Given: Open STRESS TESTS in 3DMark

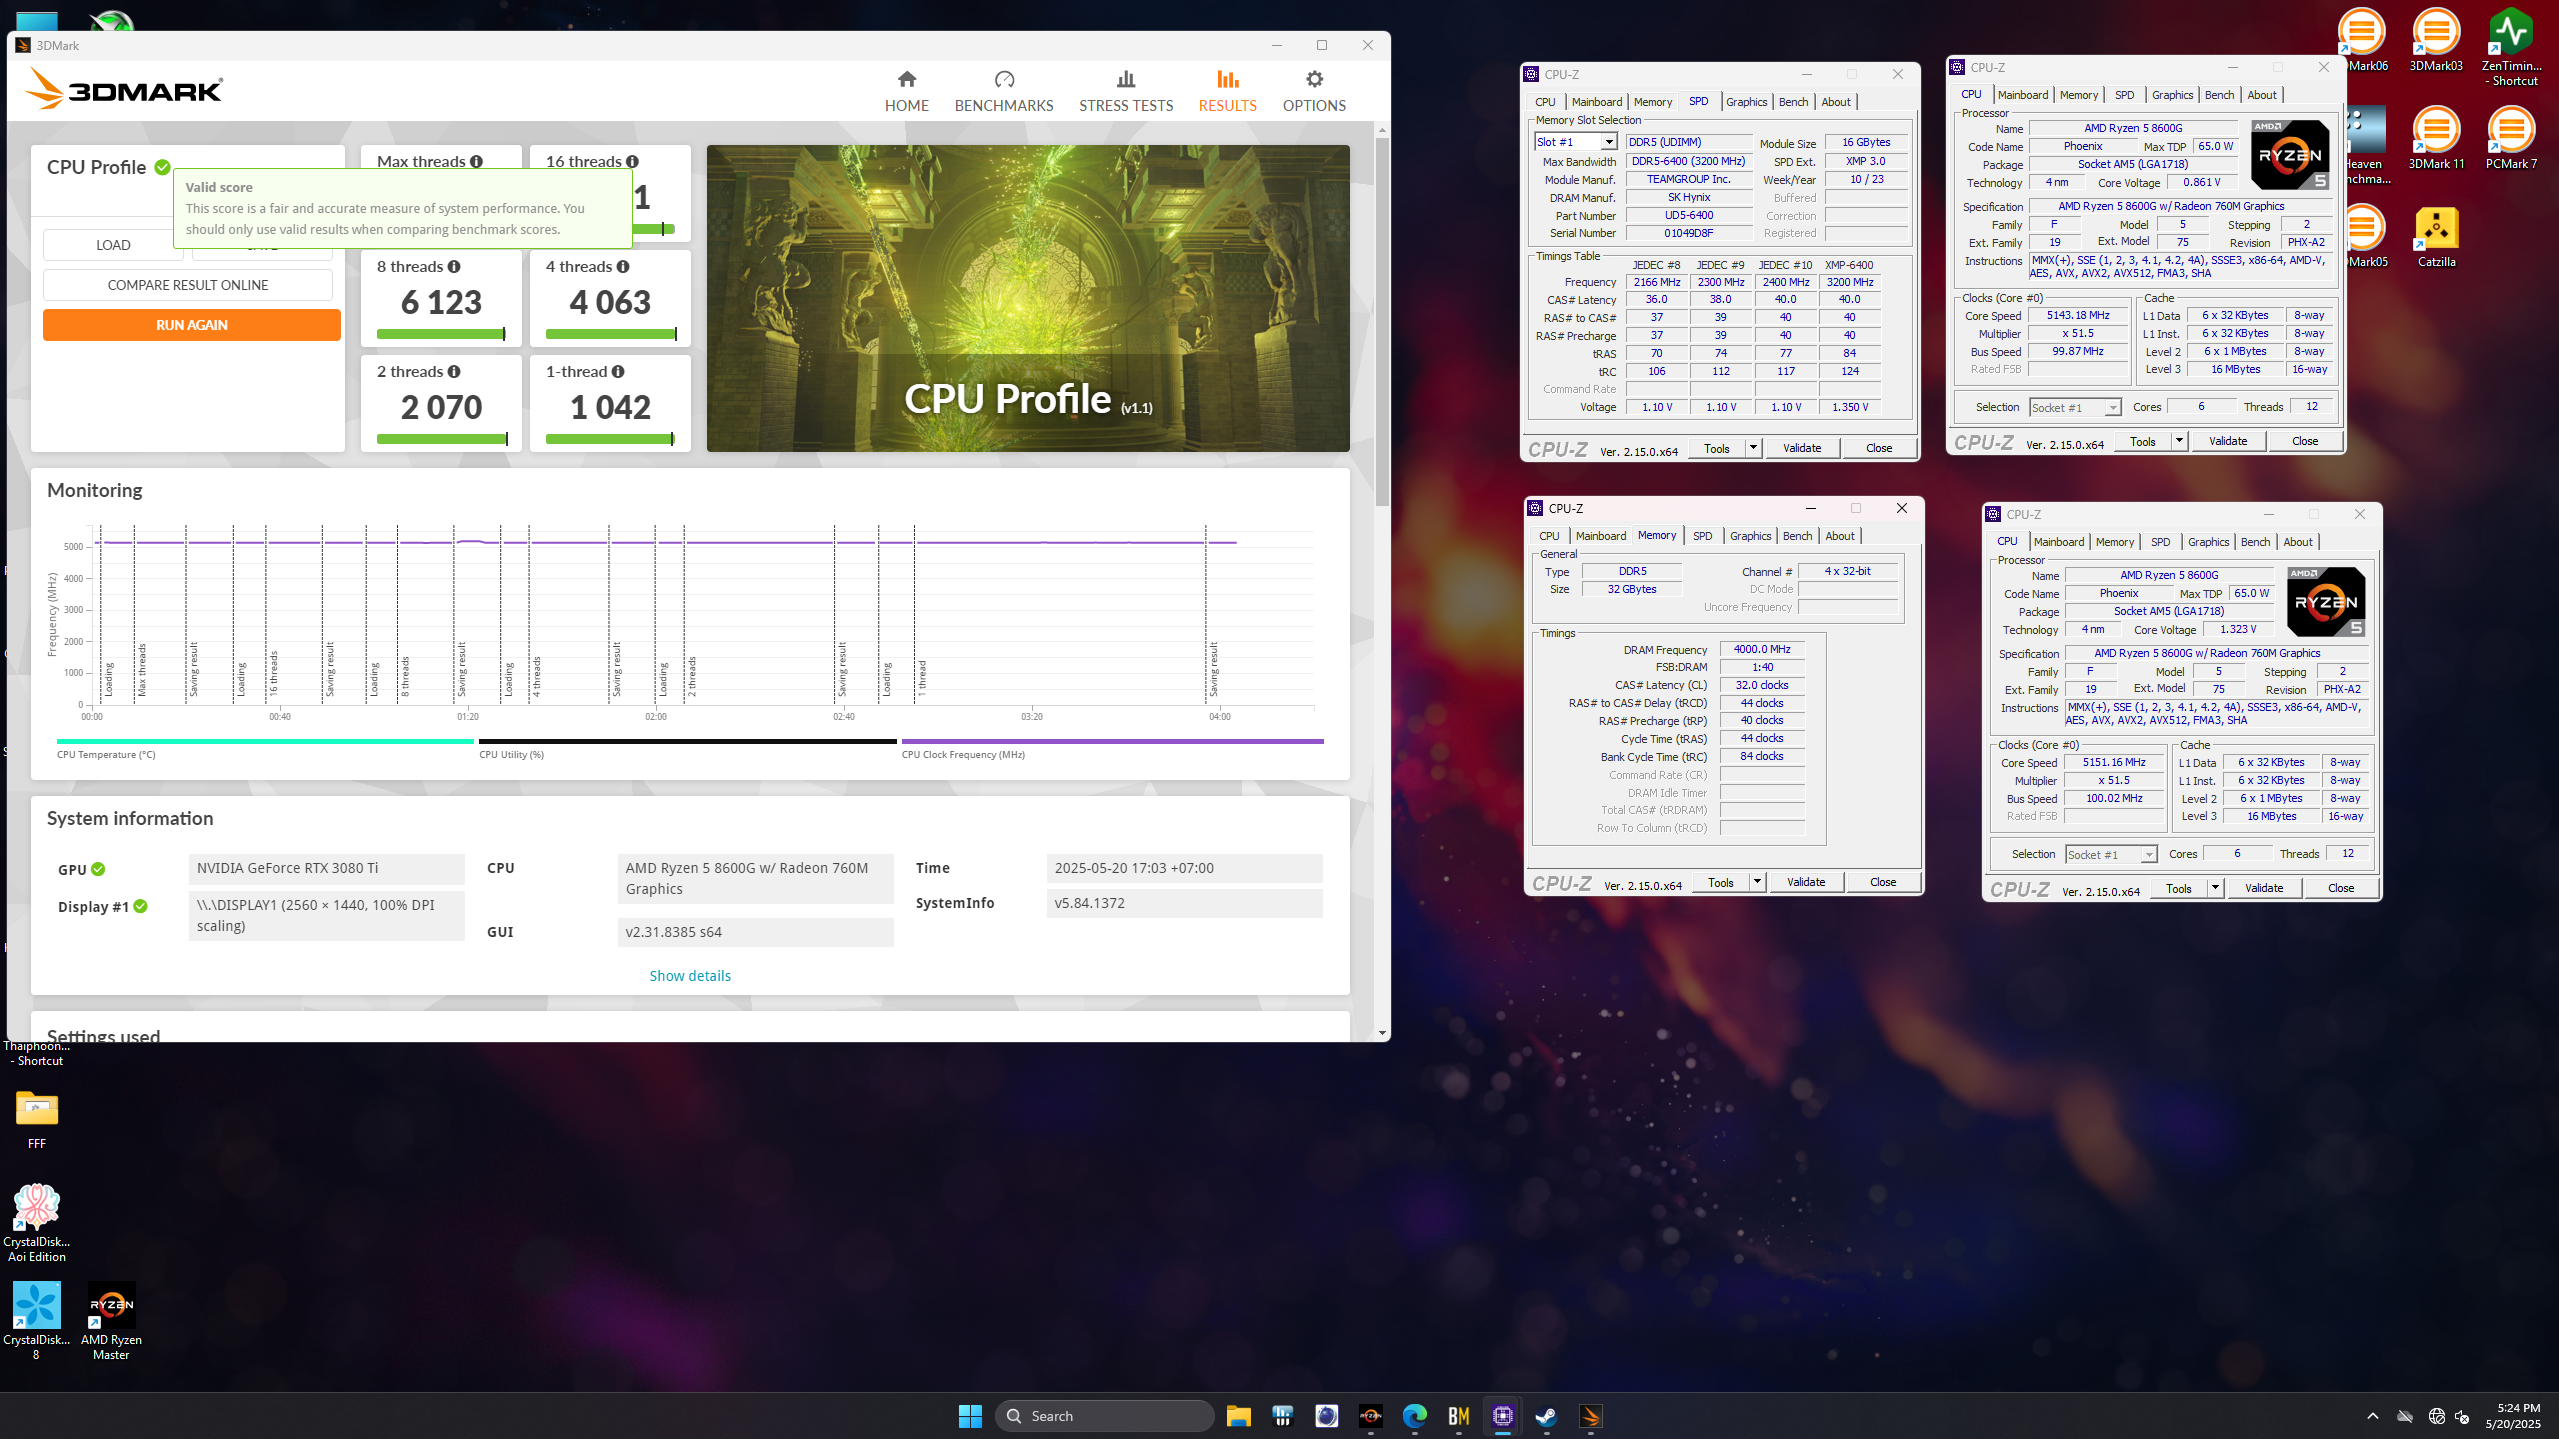Looking at the screenshot, I should pos(1125,90).
